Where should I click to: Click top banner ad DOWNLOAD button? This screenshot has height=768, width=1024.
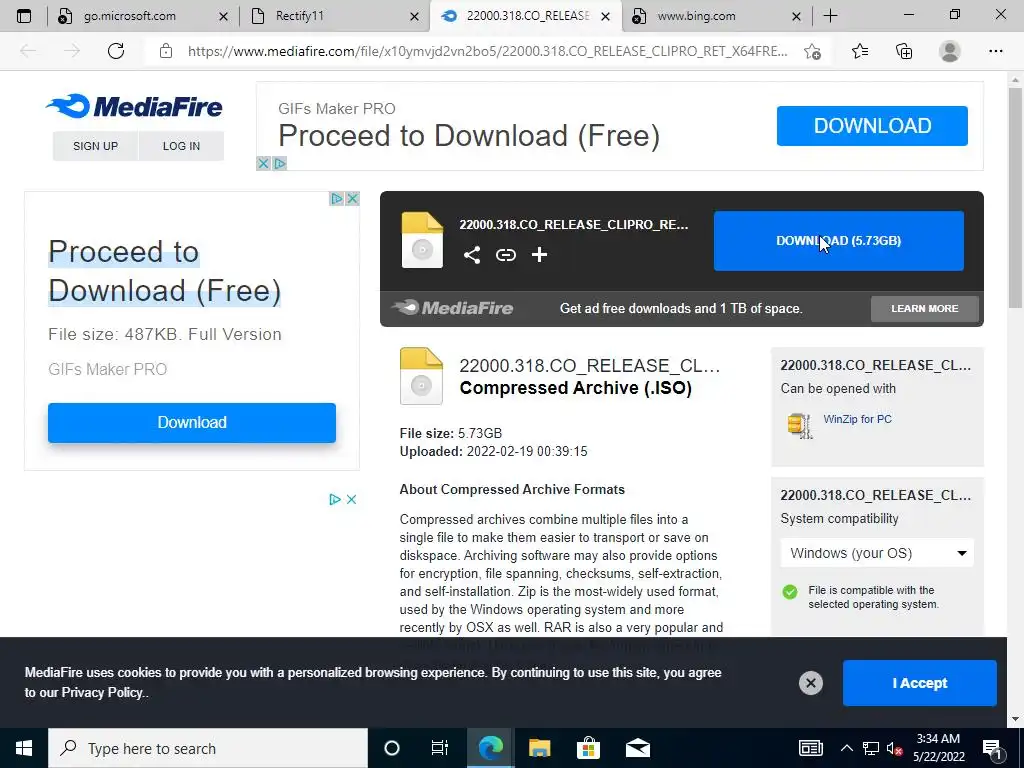click(872, 125)
